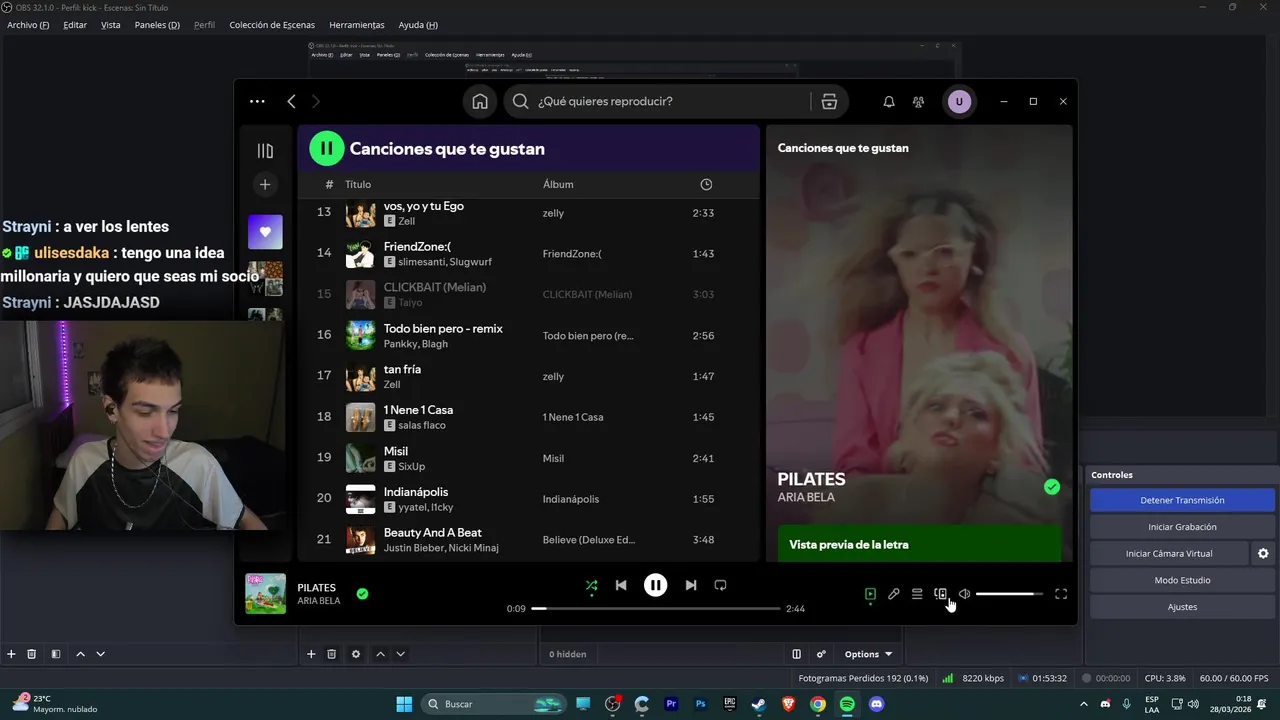
Task: Skip to the previous track
Action: [621, 585]
